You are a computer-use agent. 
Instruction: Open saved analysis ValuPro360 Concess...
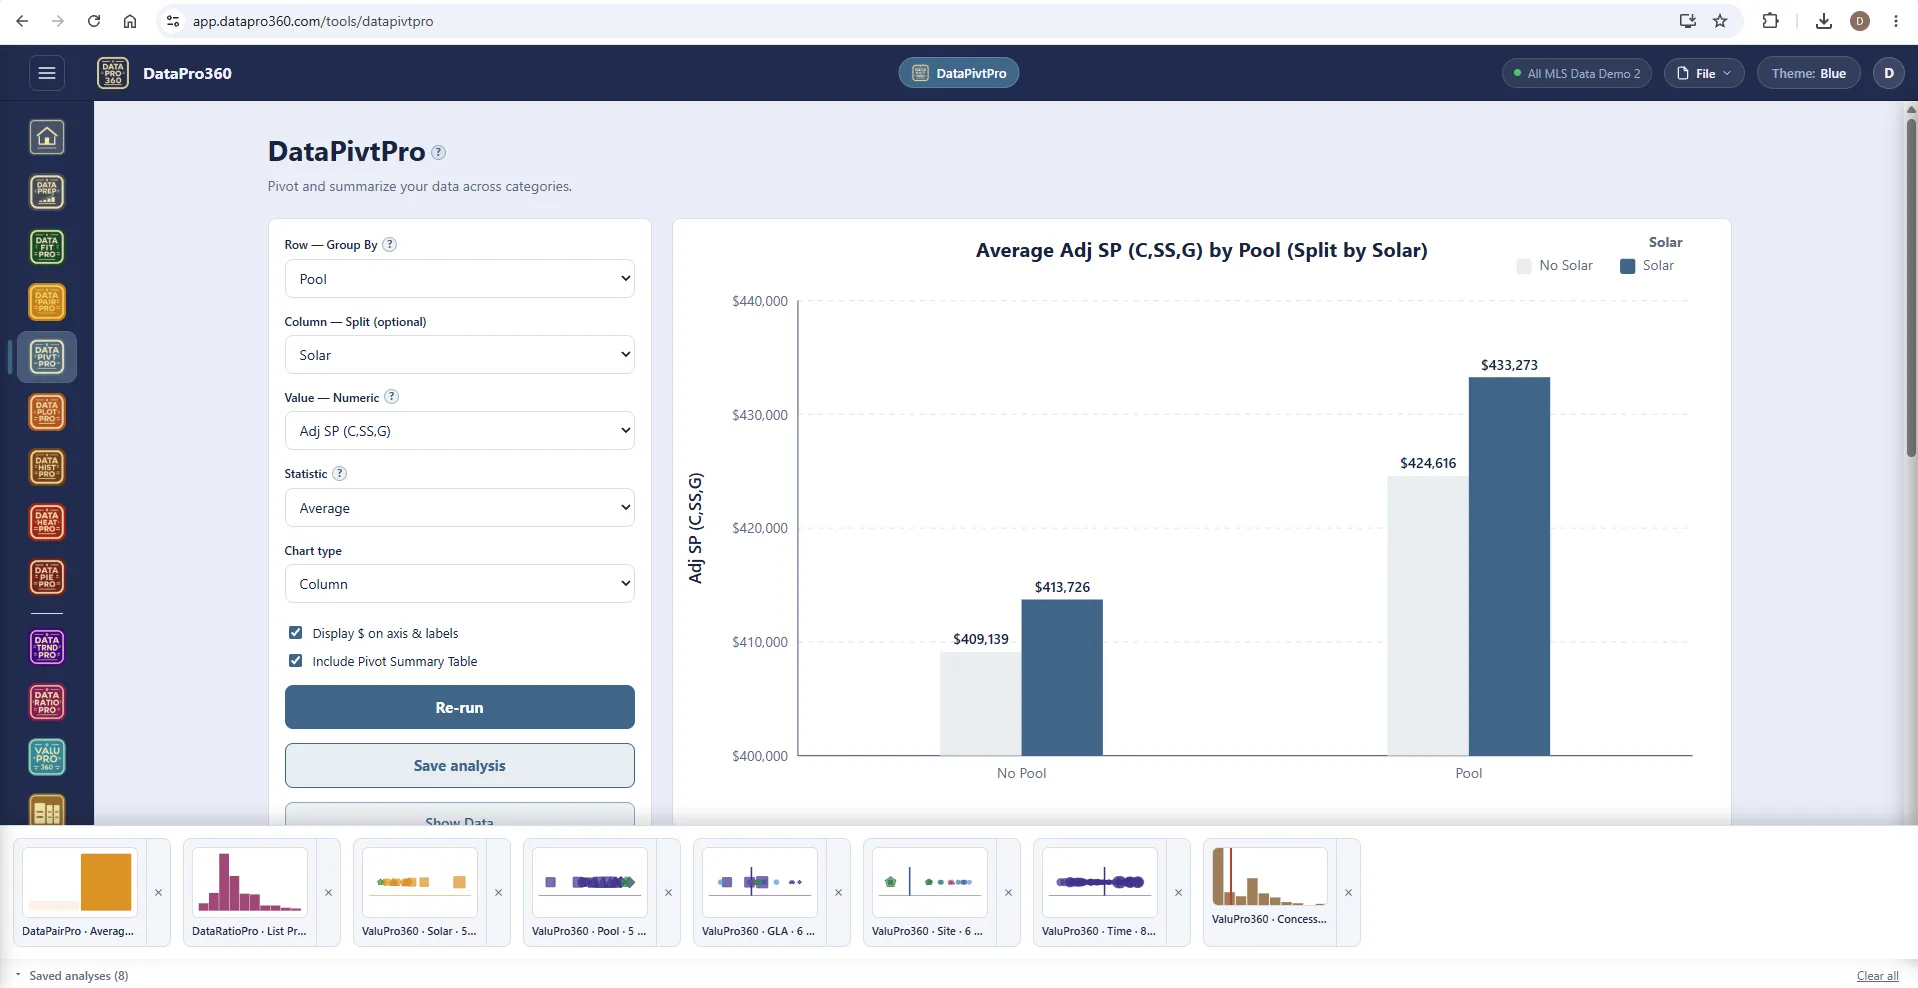[1270, 892]
